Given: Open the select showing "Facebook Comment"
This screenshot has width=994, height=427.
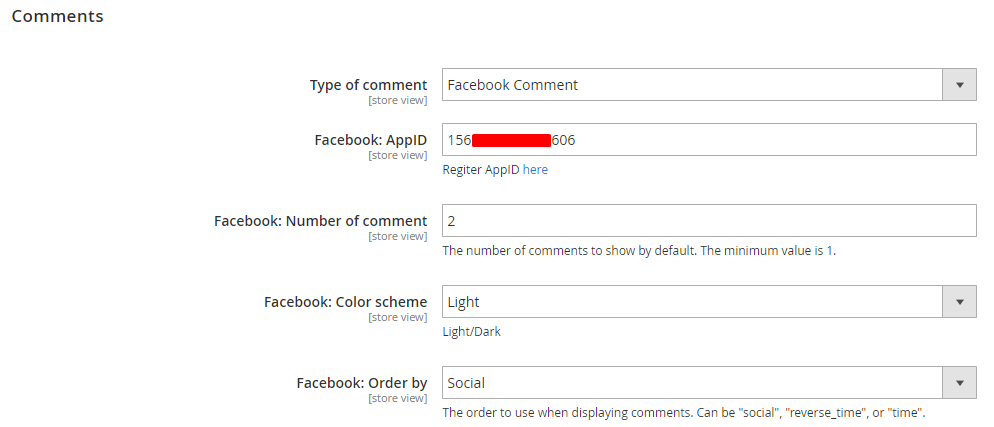Looking at the screenshot, I should [x=692, y=85].
